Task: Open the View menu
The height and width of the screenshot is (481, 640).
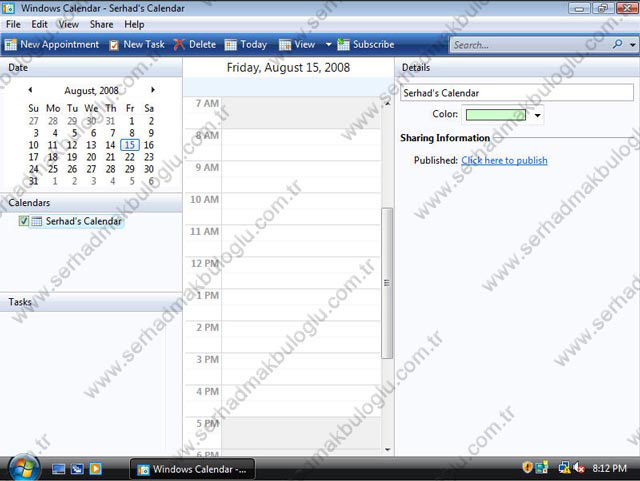Action: (69, 24)
